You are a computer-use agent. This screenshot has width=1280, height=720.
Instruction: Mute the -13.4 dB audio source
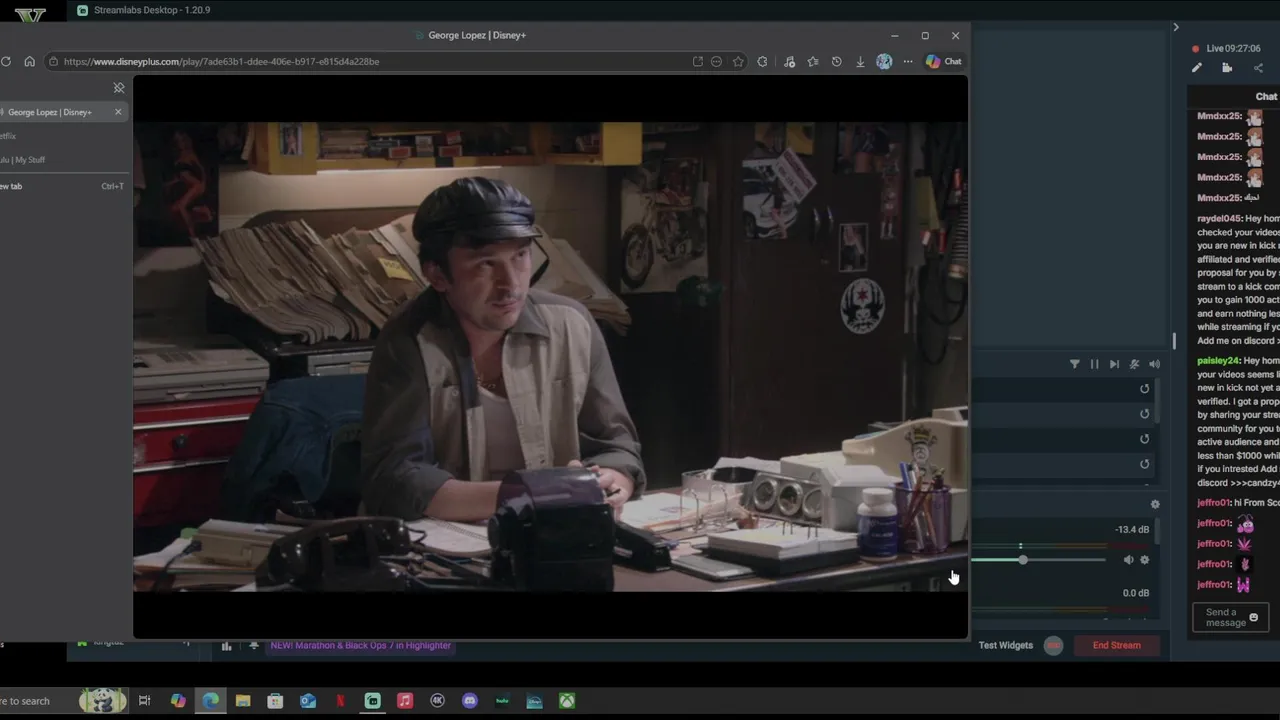point(1128,560)
